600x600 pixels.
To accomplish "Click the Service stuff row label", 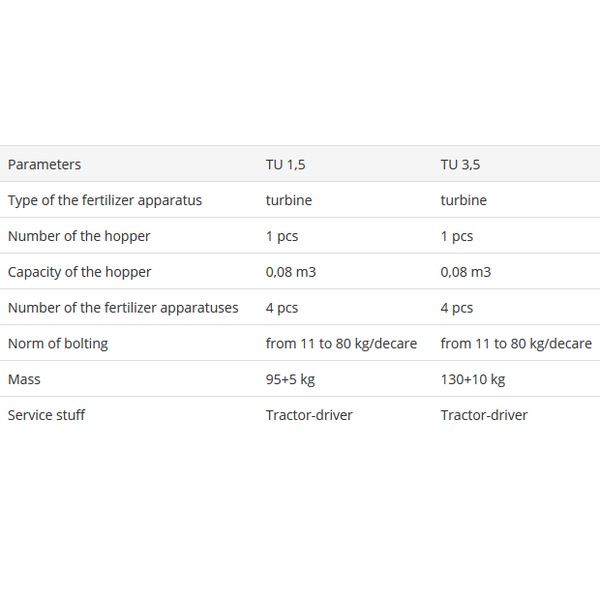I will [x=46, y=415].
